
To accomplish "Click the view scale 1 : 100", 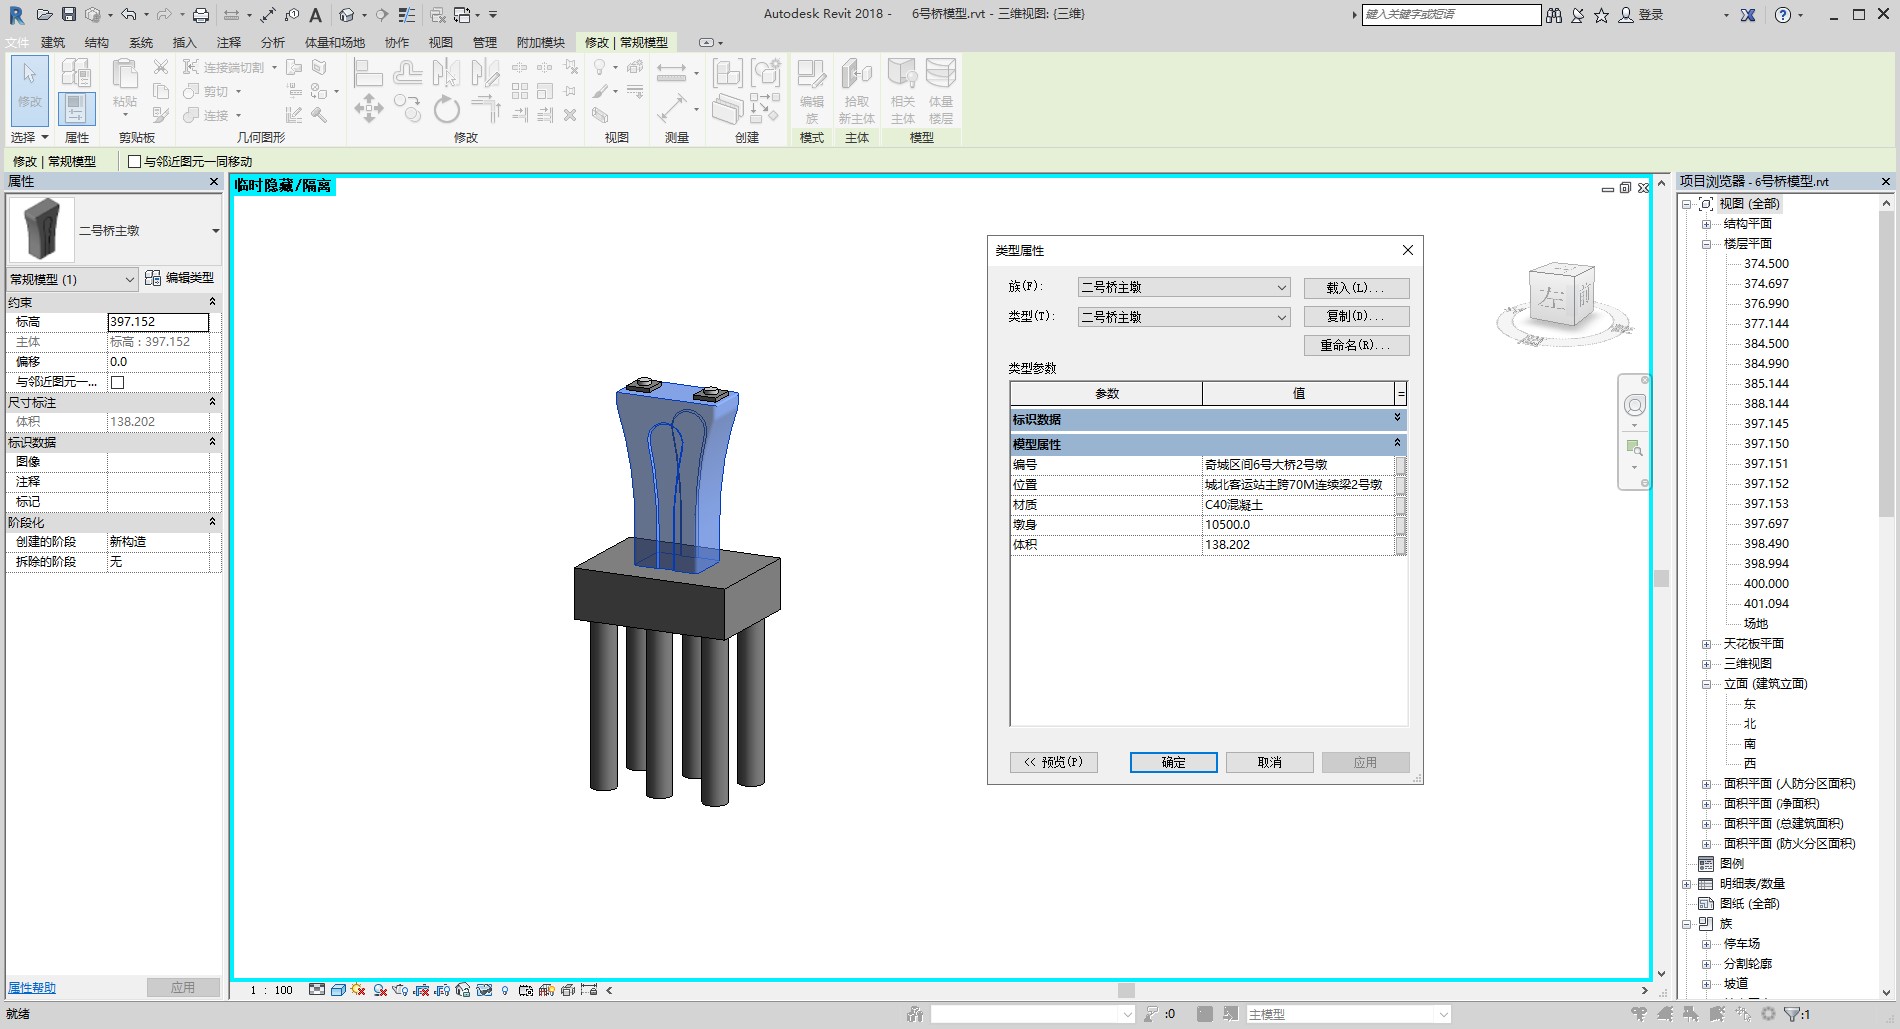I will click(272, 990).
